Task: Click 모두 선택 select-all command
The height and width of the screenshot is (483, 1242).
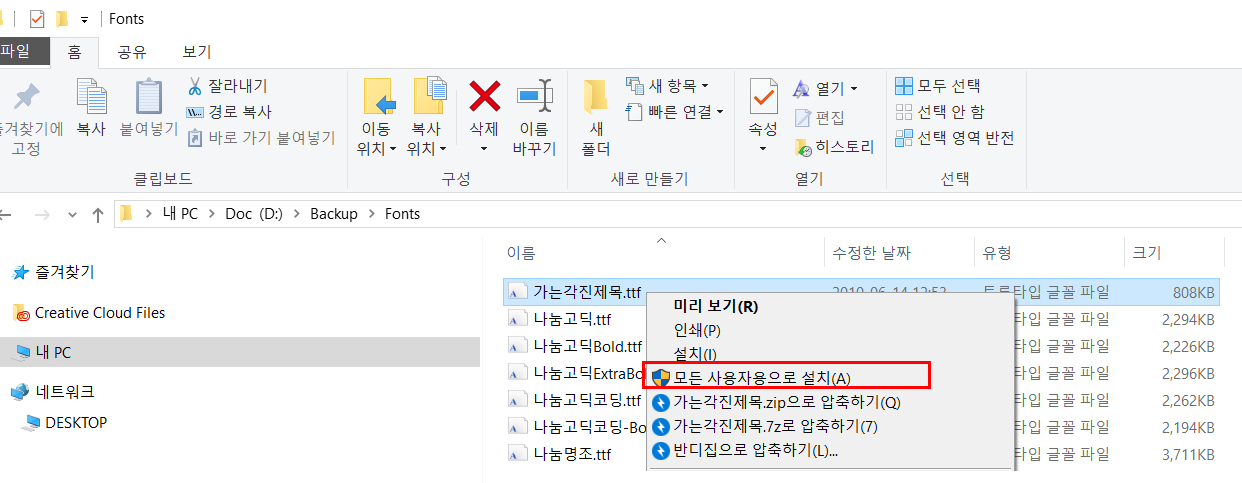Action: 938,86
